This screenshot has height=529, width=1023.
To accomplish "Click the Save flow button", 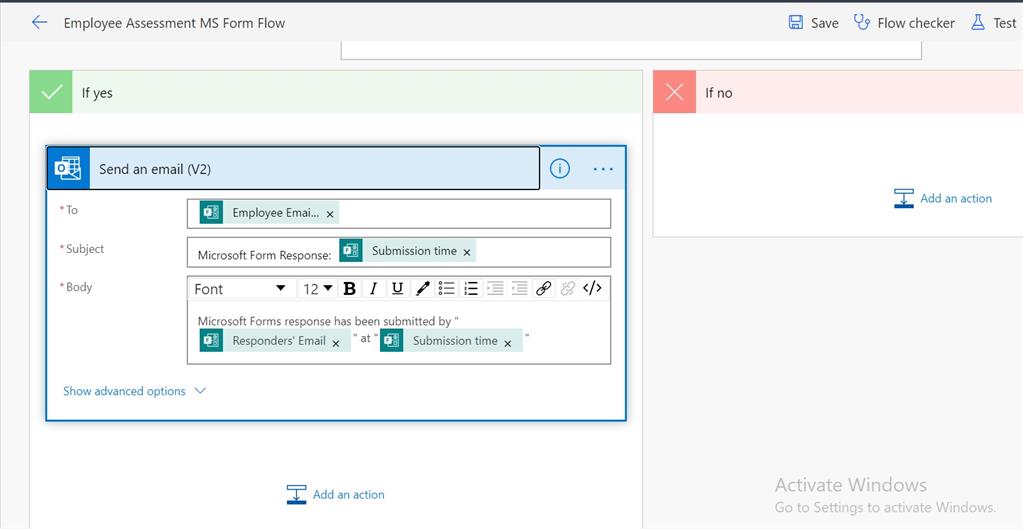I will 814,23.
